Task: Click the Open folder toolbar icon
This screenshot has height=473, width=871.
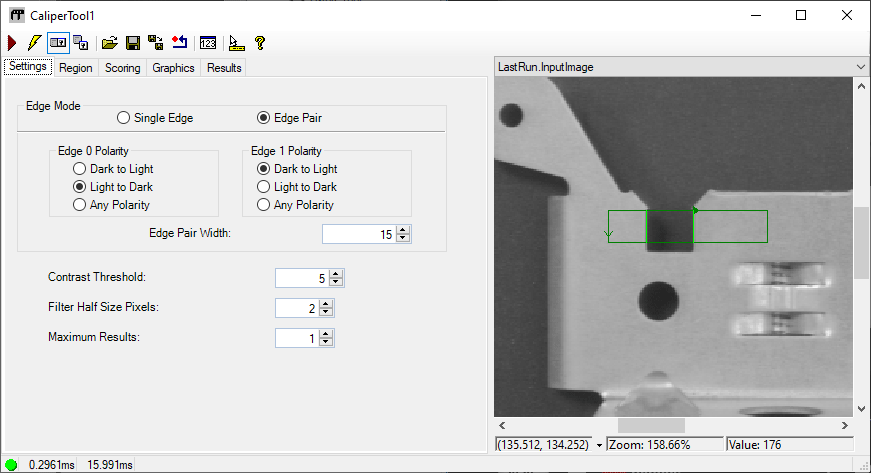Action: pos(110,43)
